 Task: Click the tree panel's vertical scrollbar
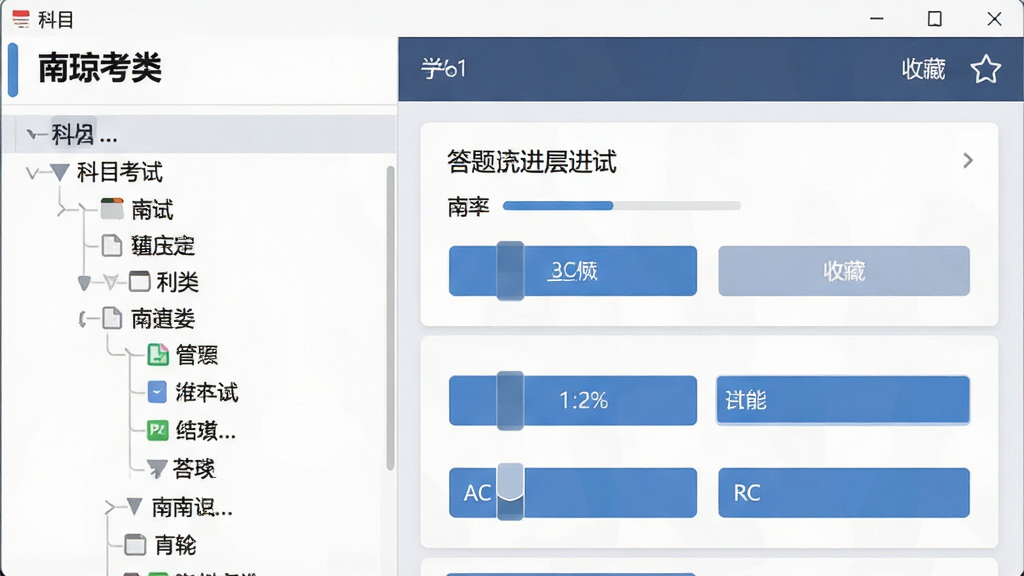[x=391, y=318]
